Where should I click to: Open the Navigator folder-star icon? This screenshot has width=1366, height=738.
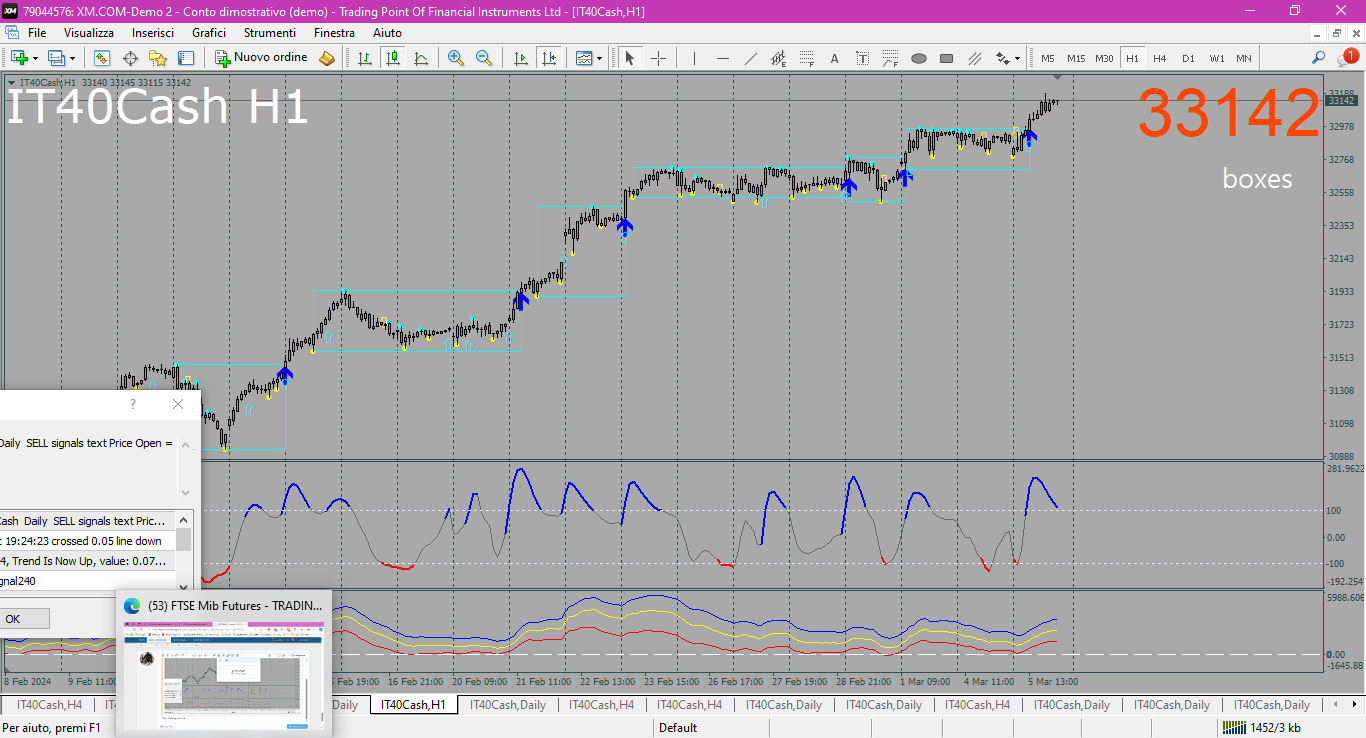pos(158,58)
